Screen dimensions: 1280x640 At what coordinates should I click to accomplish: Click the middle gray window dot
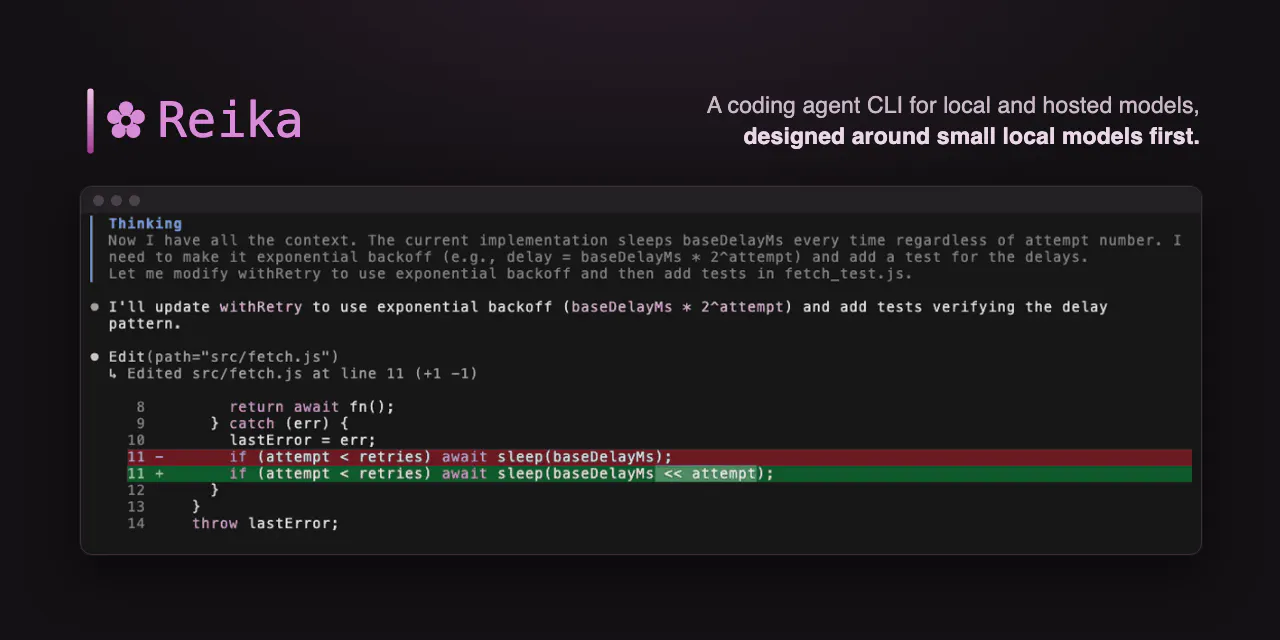[x=116, y=200]
